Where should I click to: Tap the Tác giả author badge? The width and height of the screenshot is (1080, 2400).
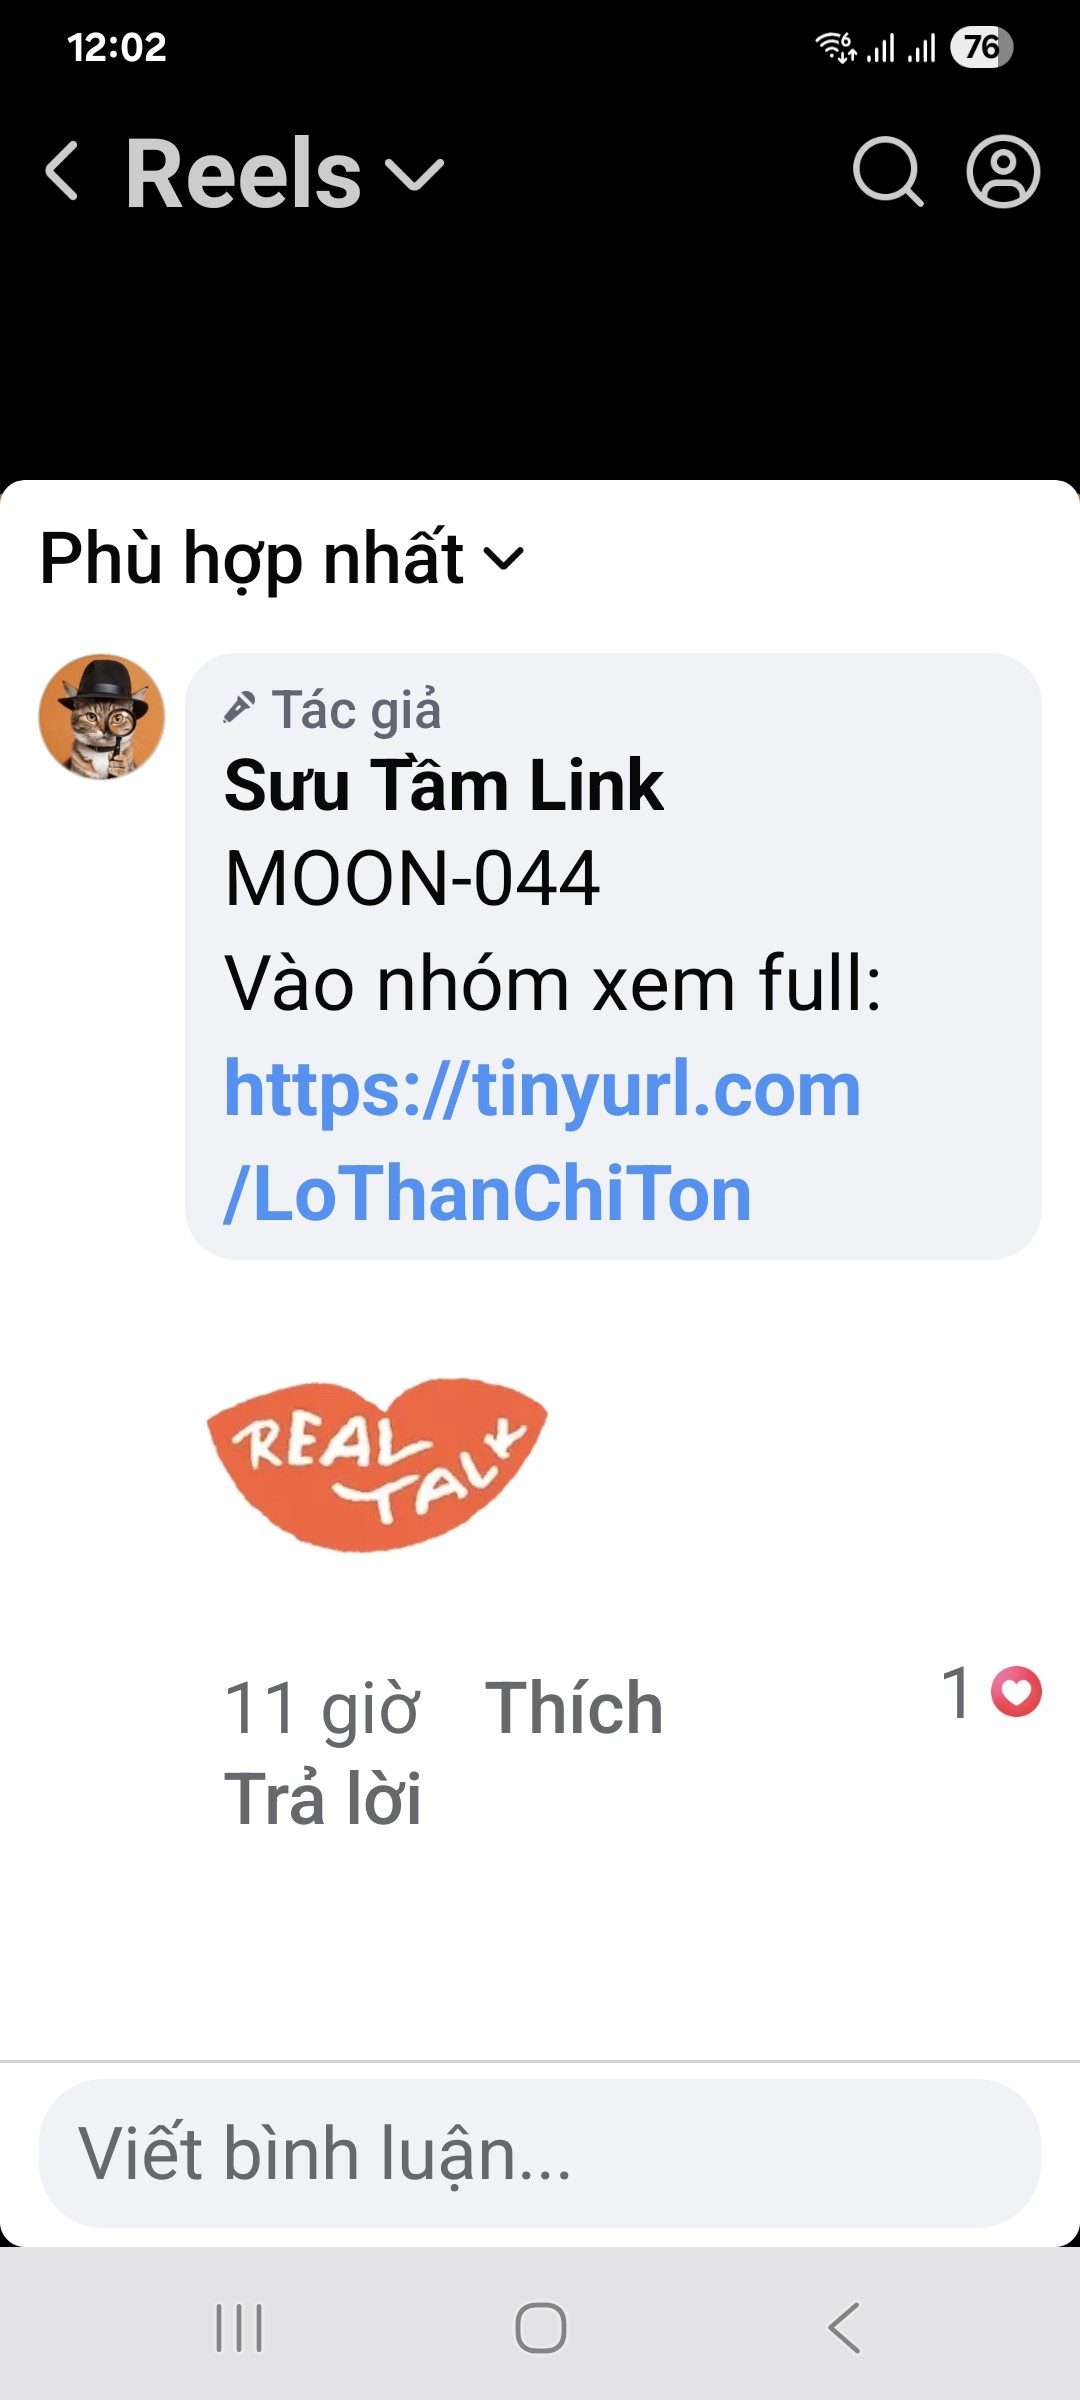[332, 710]
